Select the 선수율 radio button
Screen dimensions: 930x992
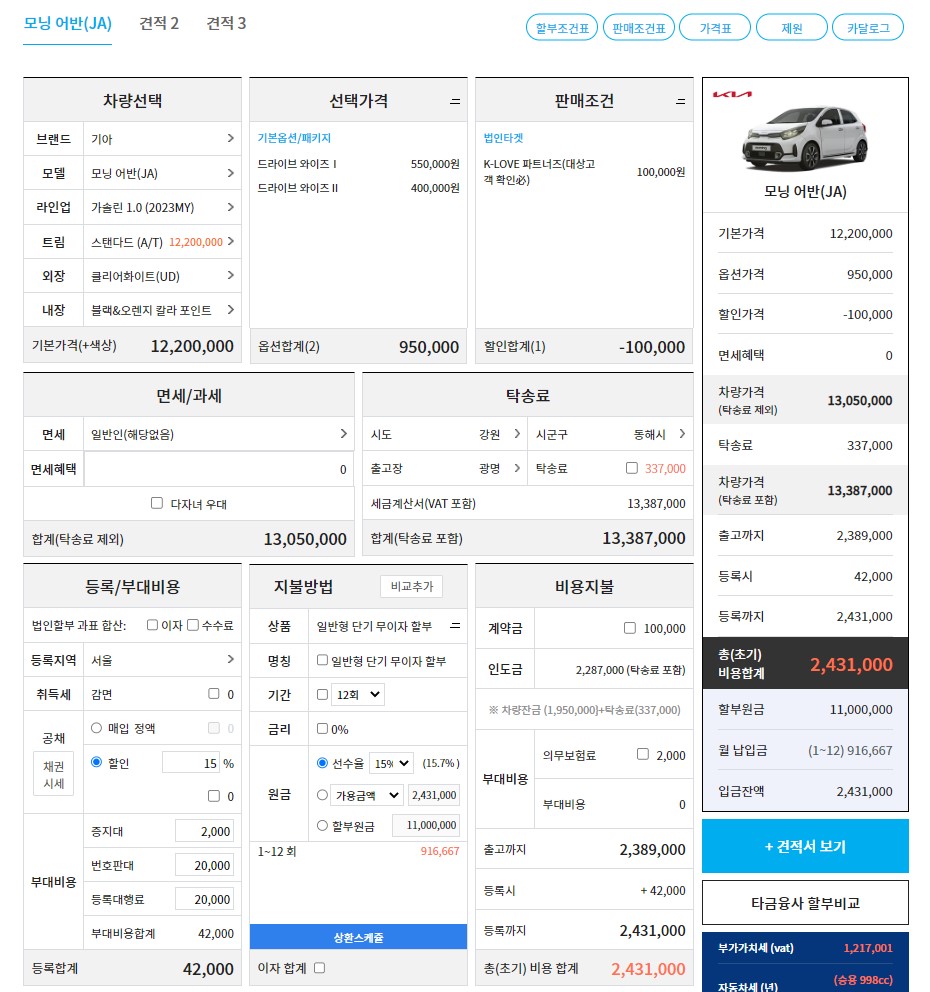coord(322,763)
